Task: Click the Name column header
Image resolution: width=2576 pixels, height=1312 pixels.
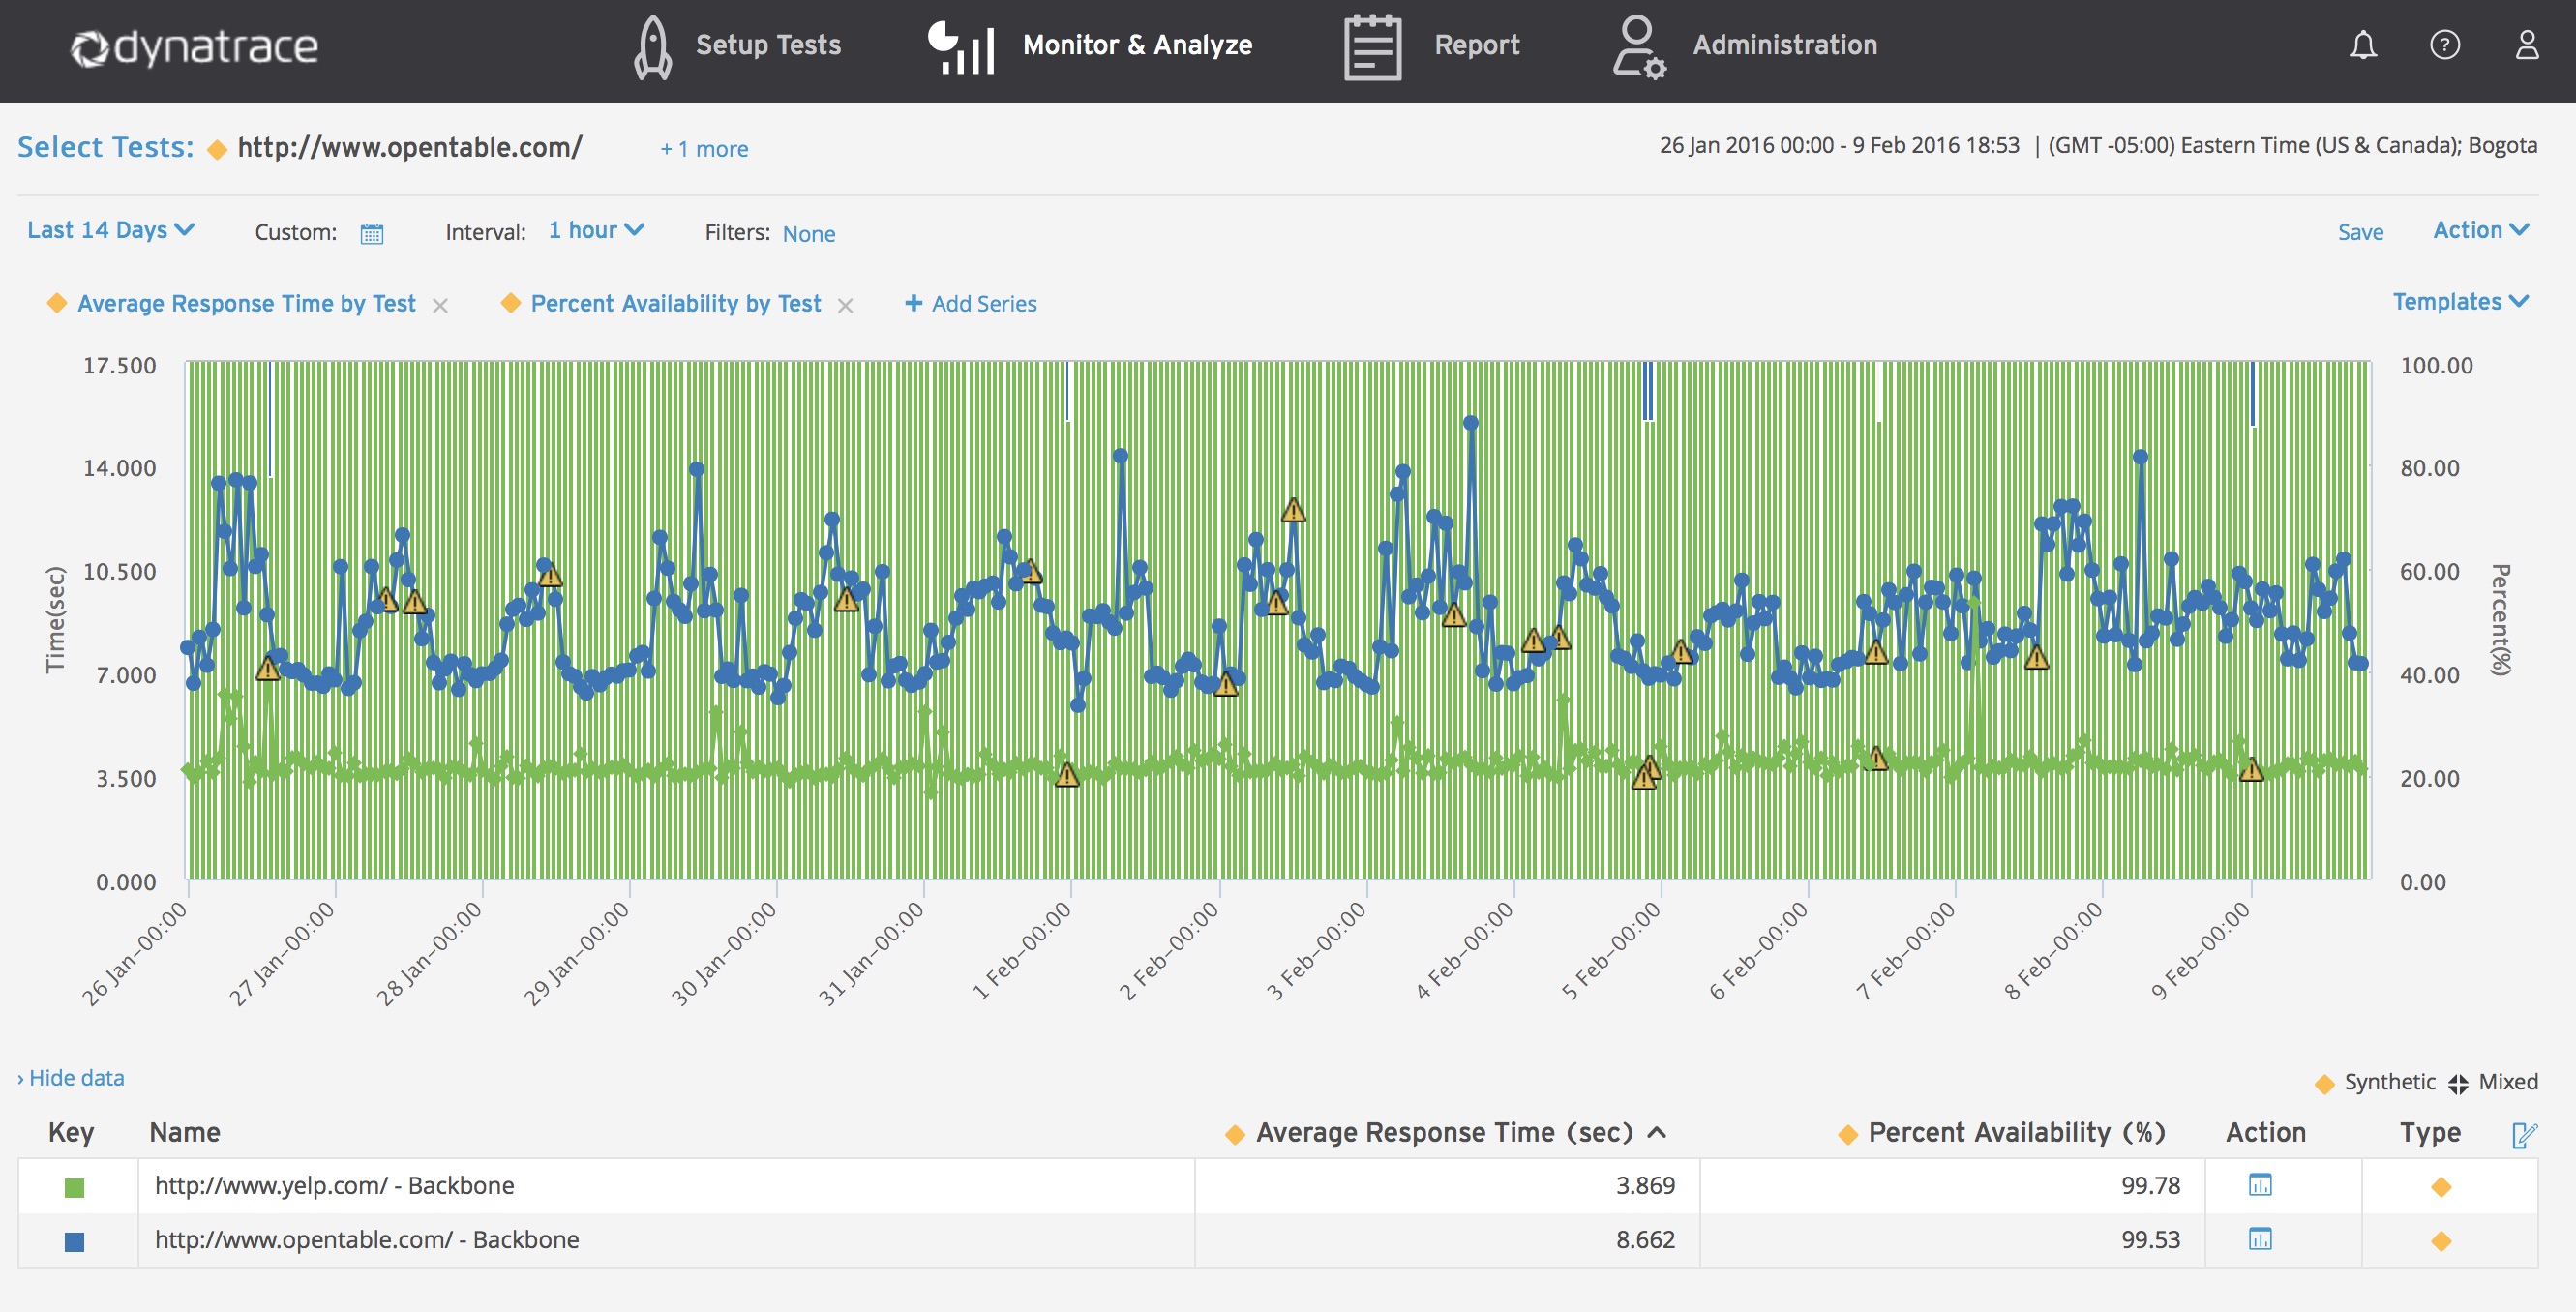Action: (x=184, y=1132)
